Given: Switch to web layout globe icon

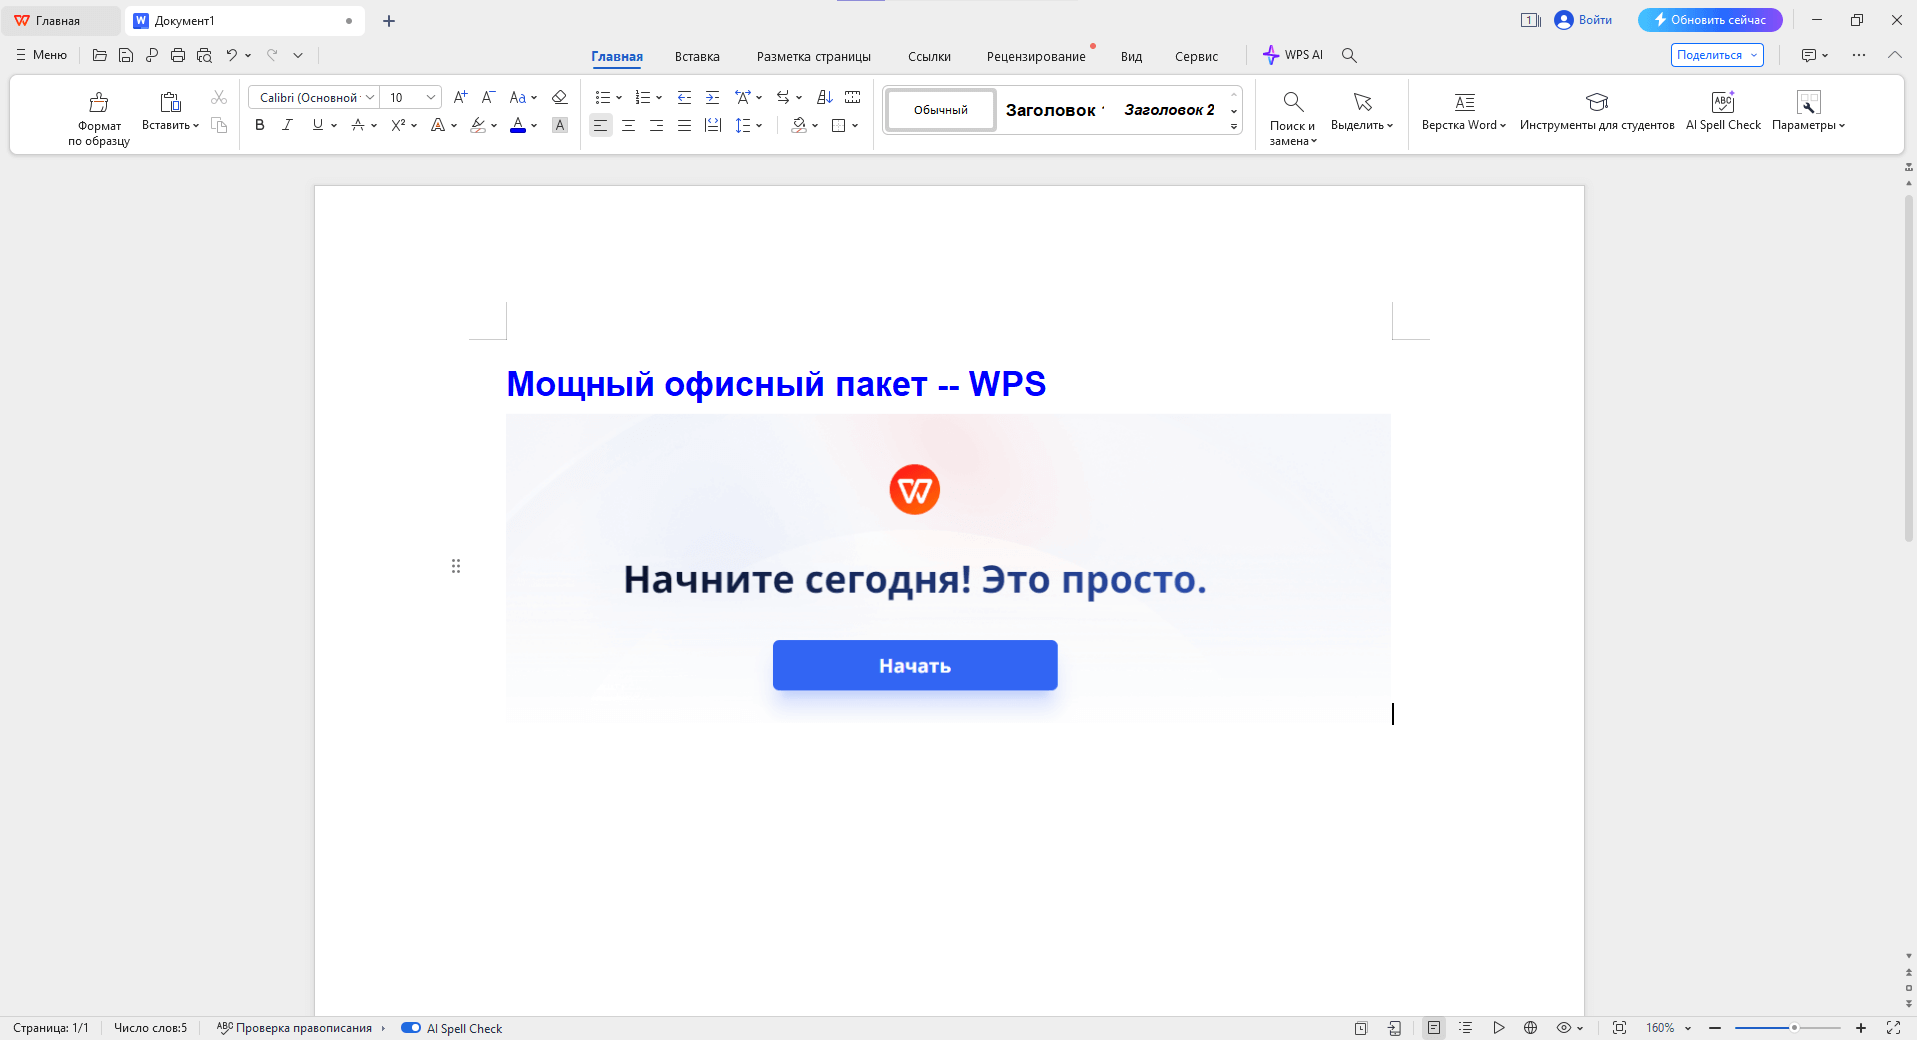Looking at the screenshot, I should (1530, 1028).
